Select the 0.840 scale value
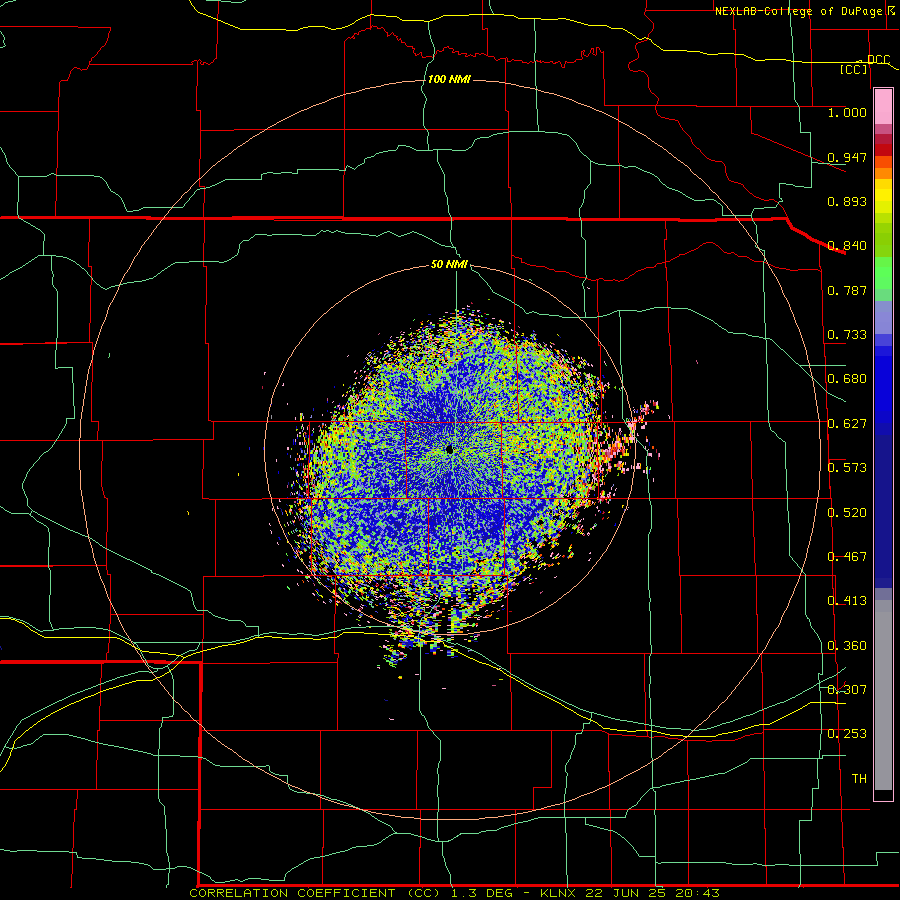Image resolution: width=900 pixels, height=900 pixels. tap(847, 246)
